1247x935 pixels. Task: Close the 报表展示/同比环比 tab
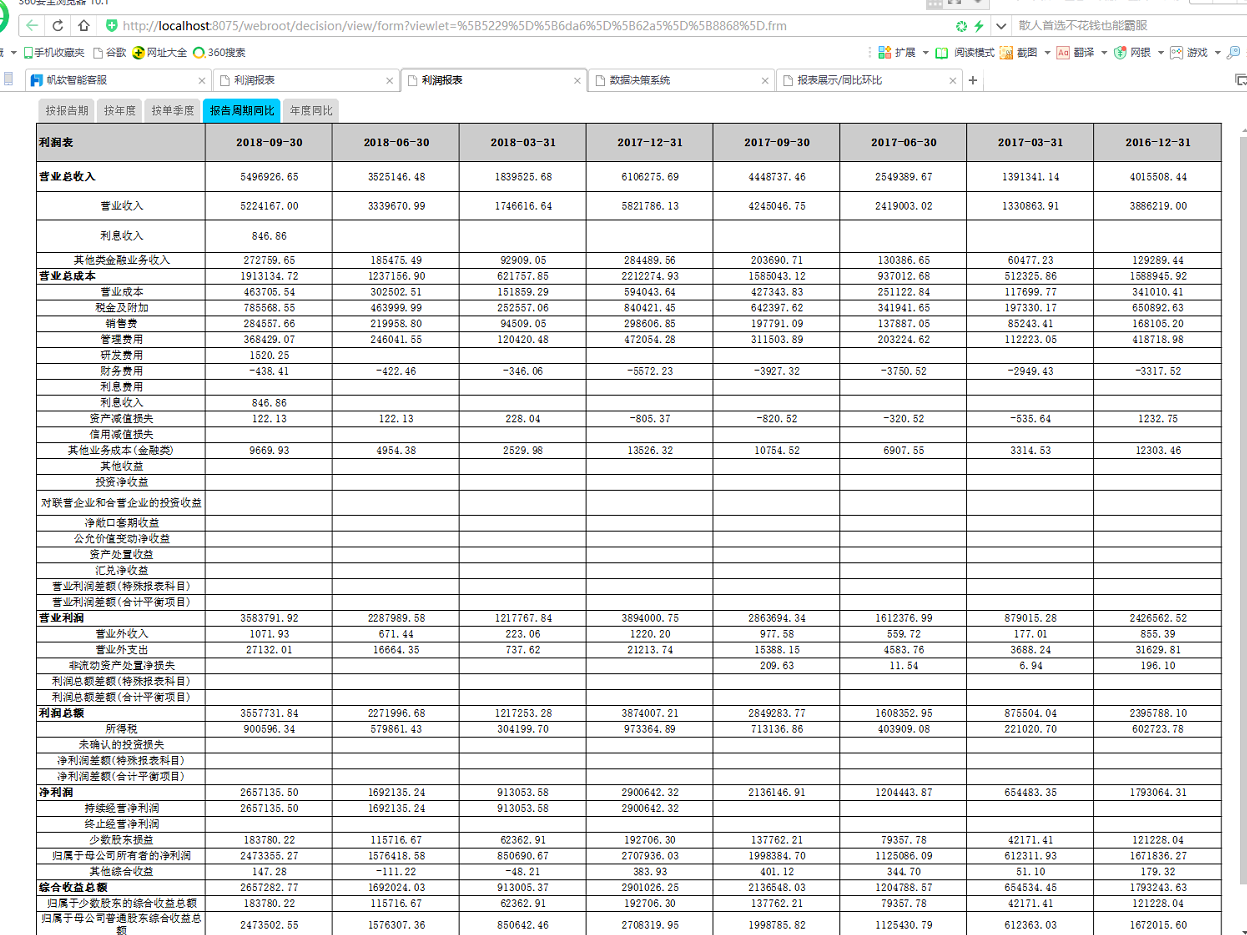tap(953, 80)
